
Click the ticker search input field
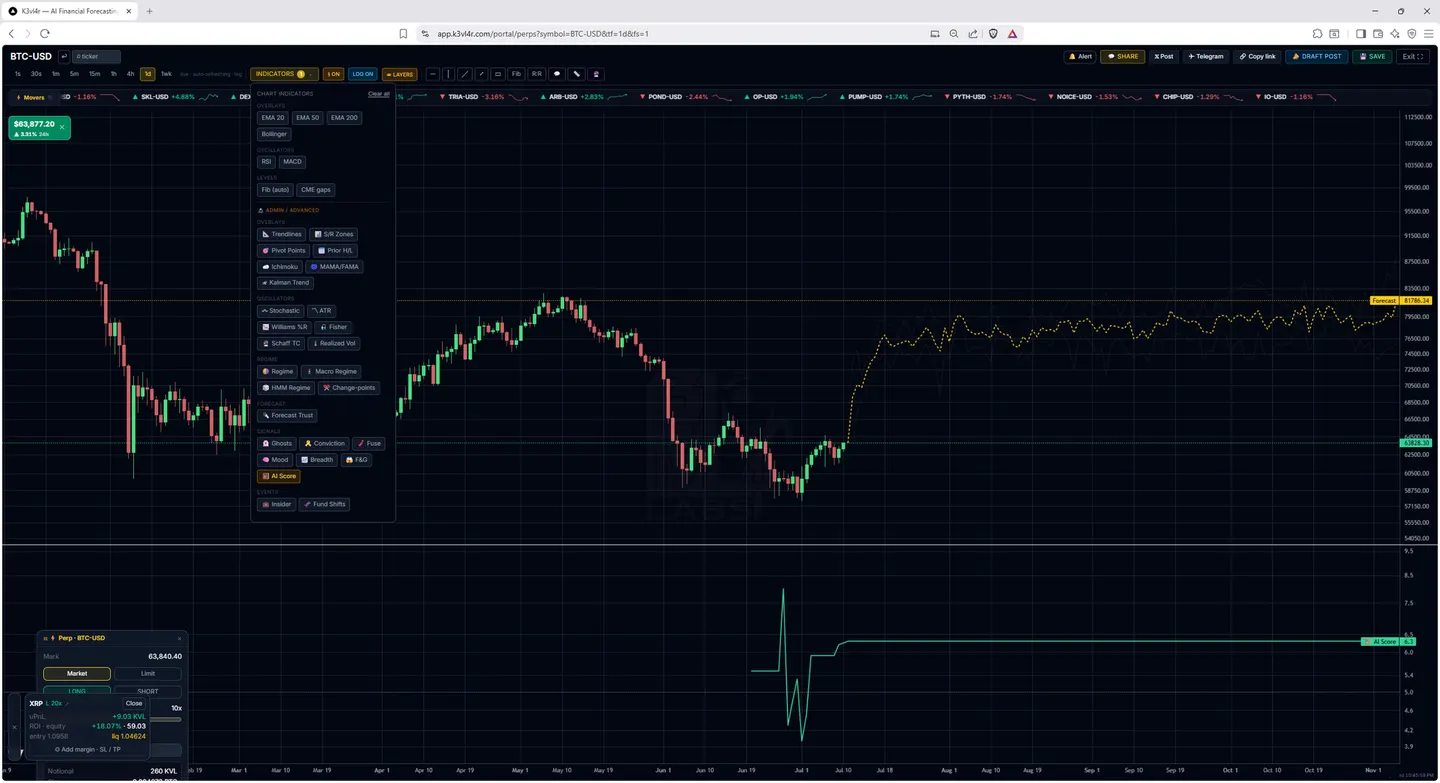pos(96,57)
